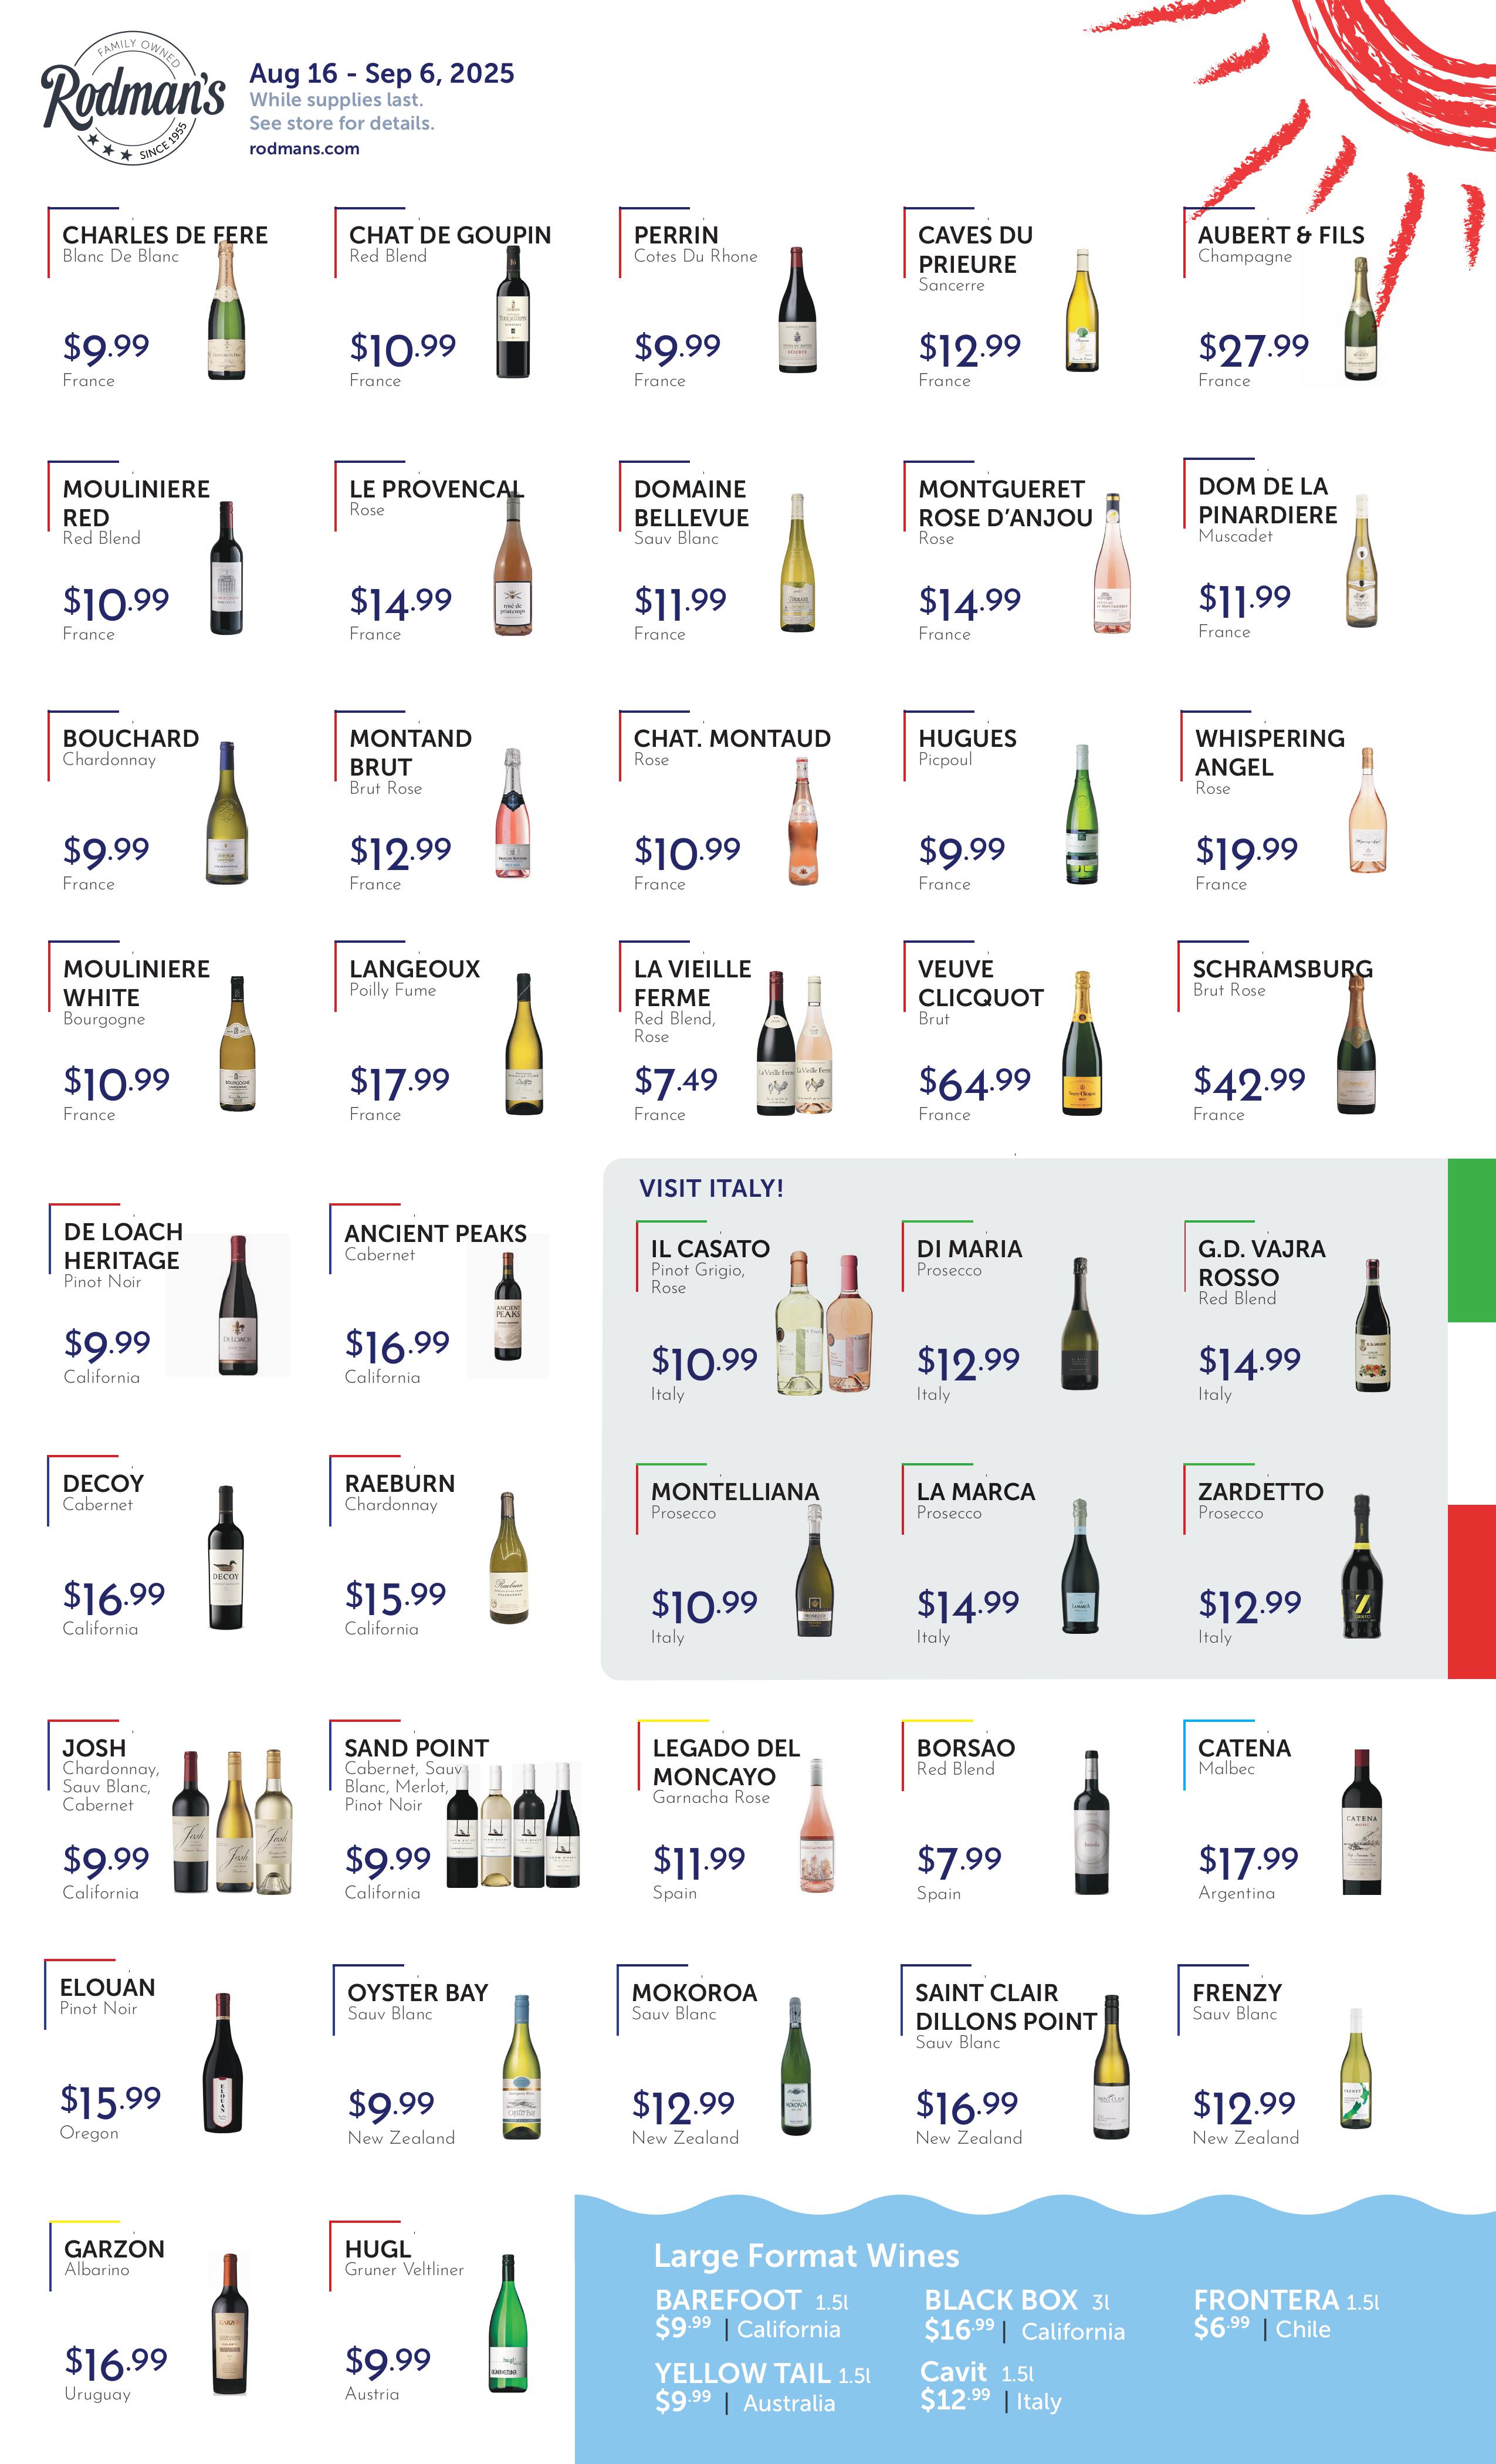Click the Charles De Fere product title
Screen dimensions: 1496x2464
tap(165, 235)
